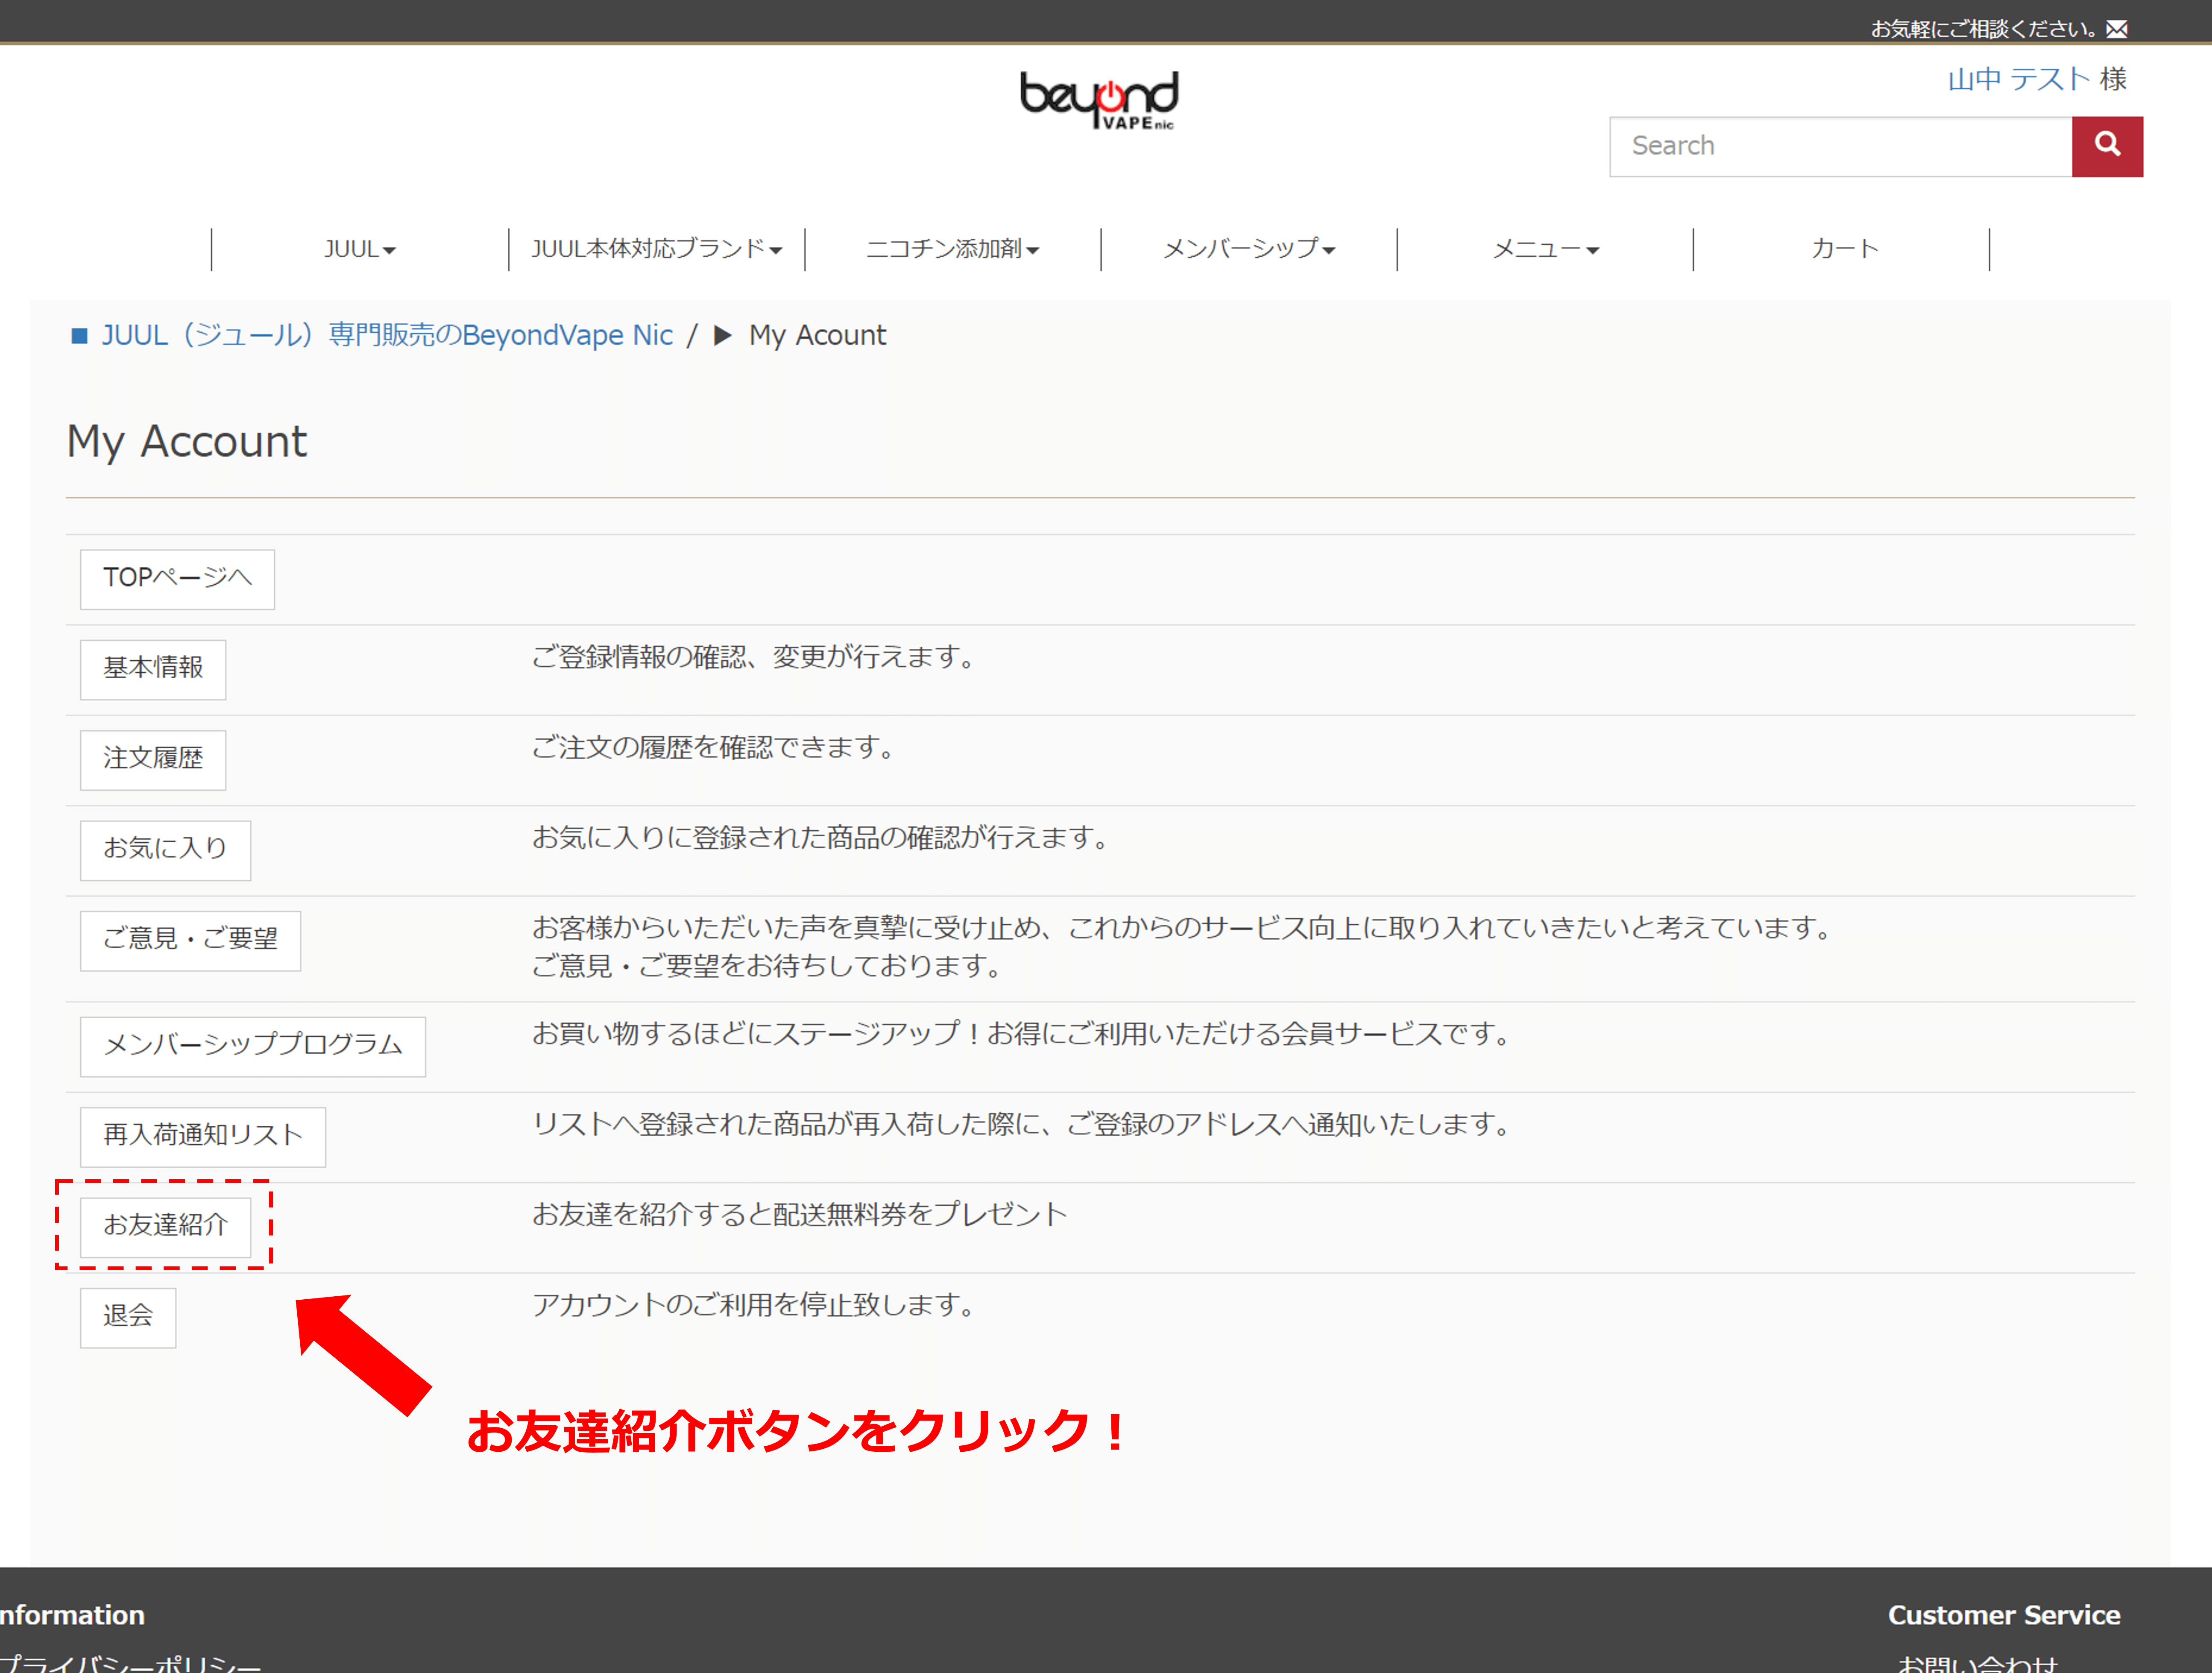Open the 注文履歴 order history
This screenshot has height=1673, width=2212.
coord(152,760)
